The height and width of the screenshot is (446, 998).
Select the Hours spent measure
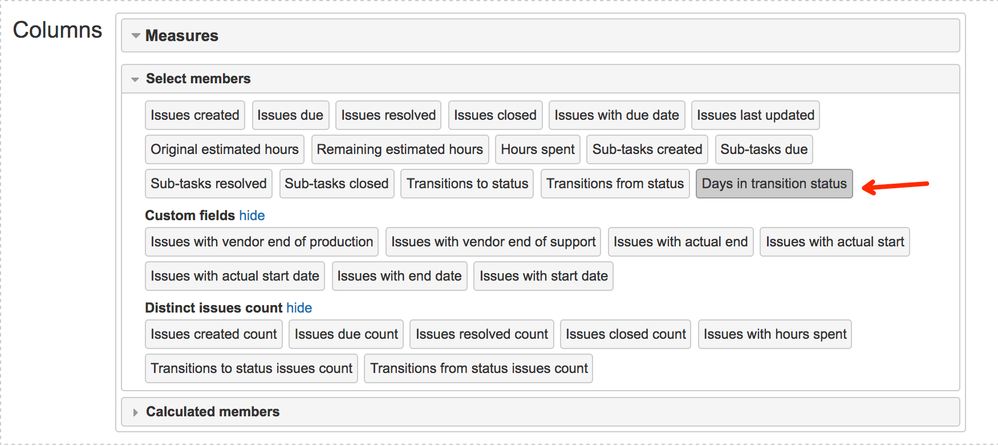538,150
